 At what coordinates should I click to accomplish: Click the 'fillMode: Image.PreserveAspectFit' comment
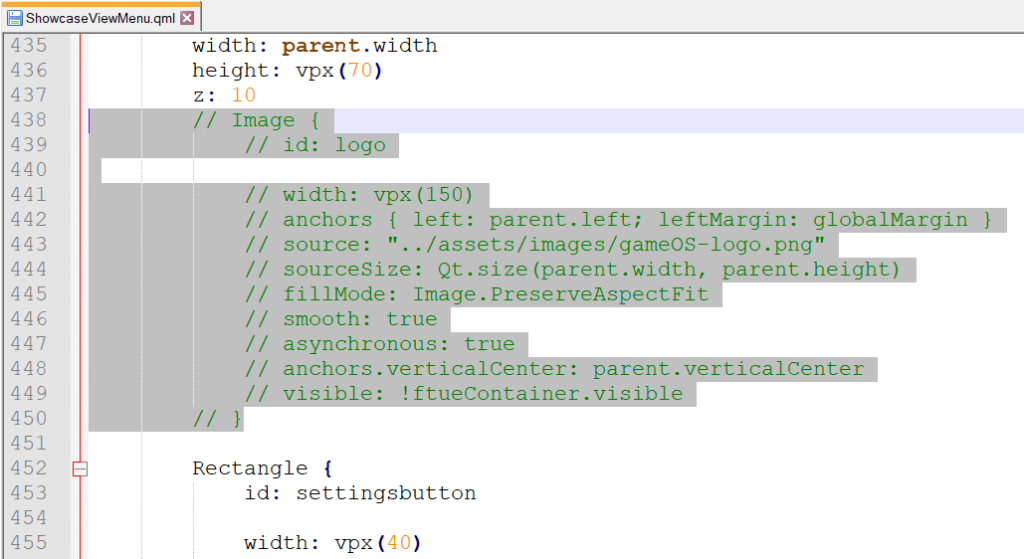tap(477, 294)
